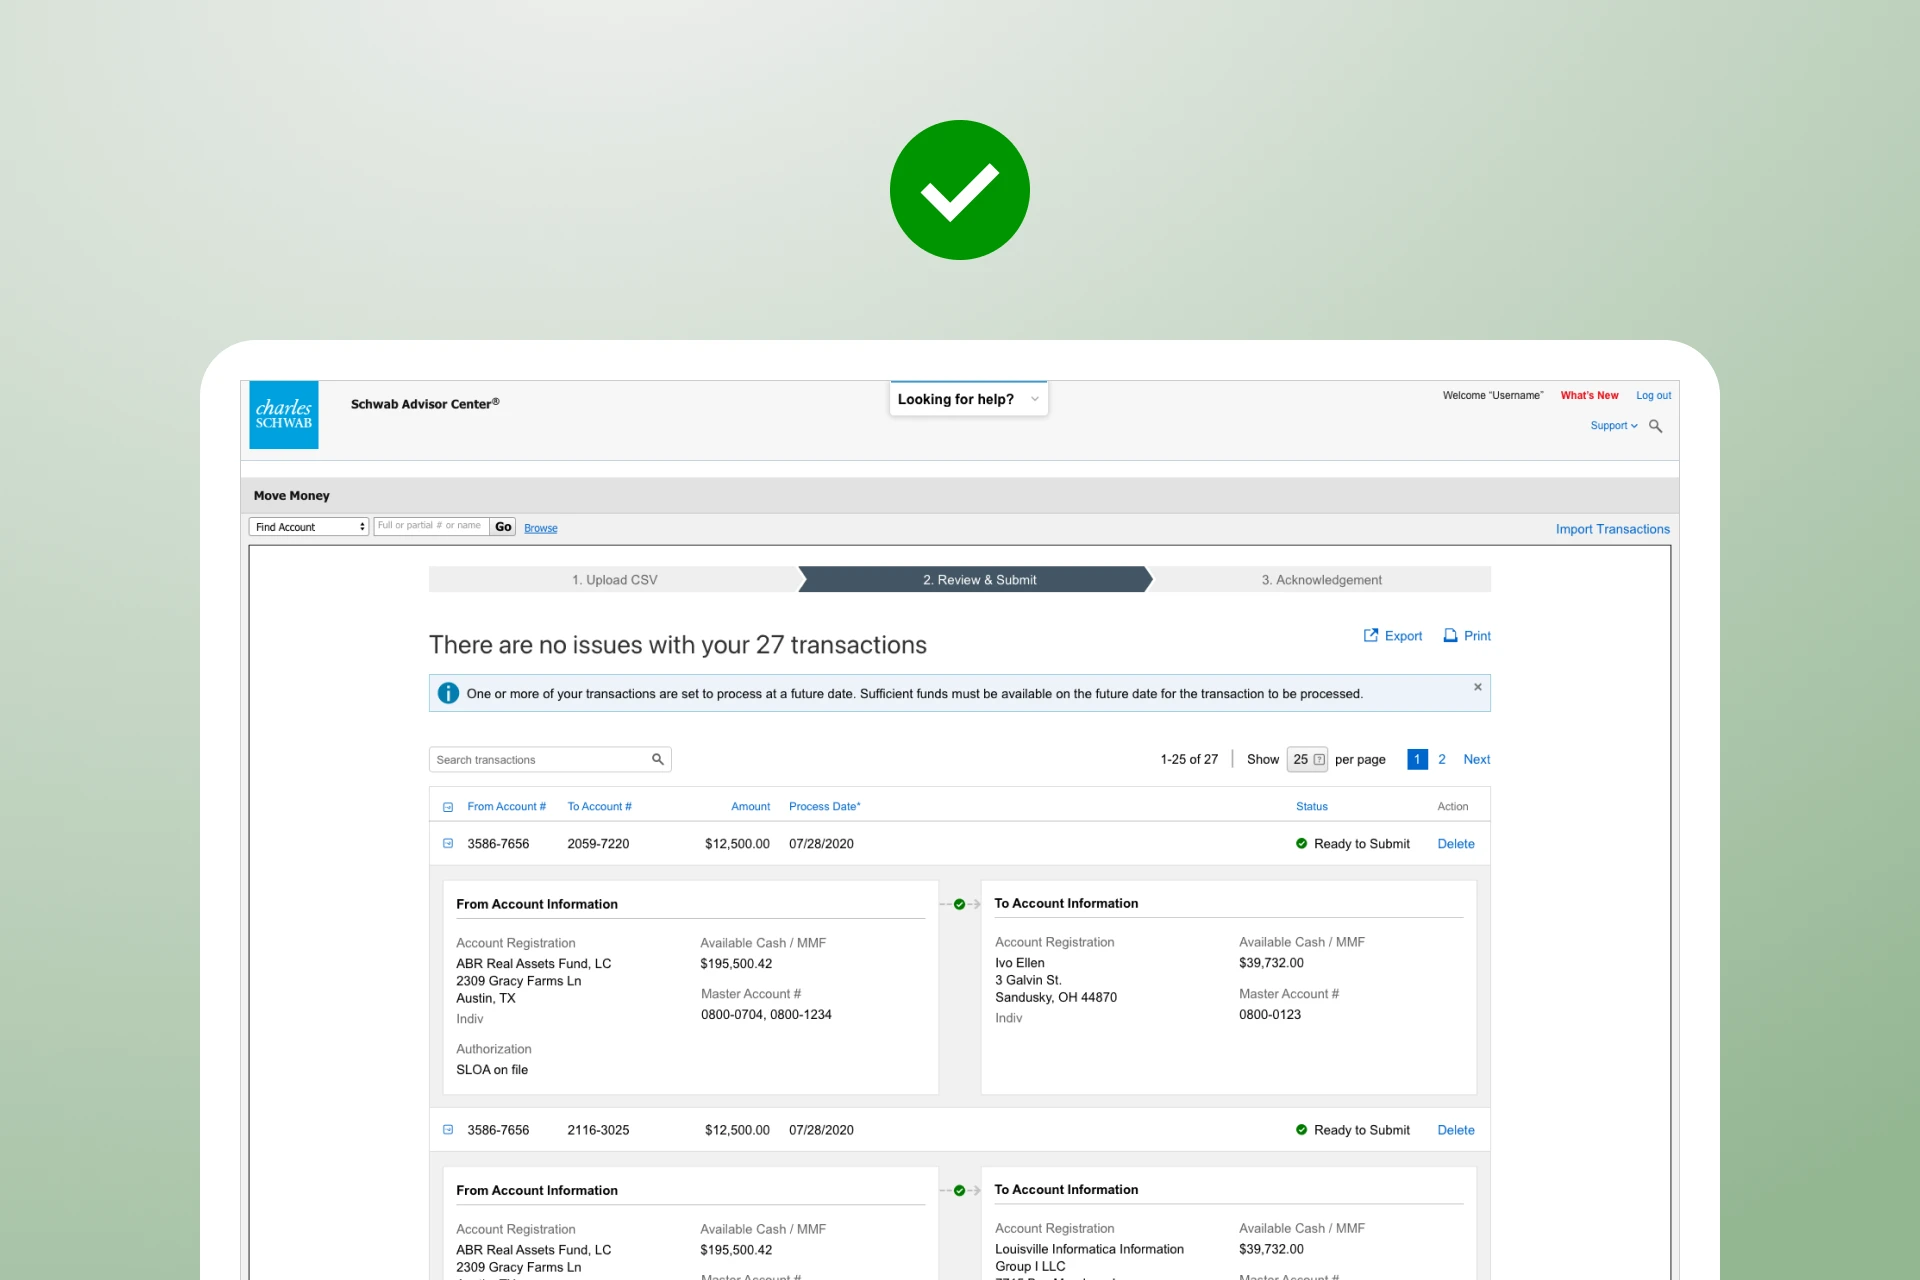Screen dimensions: 1920x1280
Task: Click the Charles Schwab logo
Action: [284, 414]
